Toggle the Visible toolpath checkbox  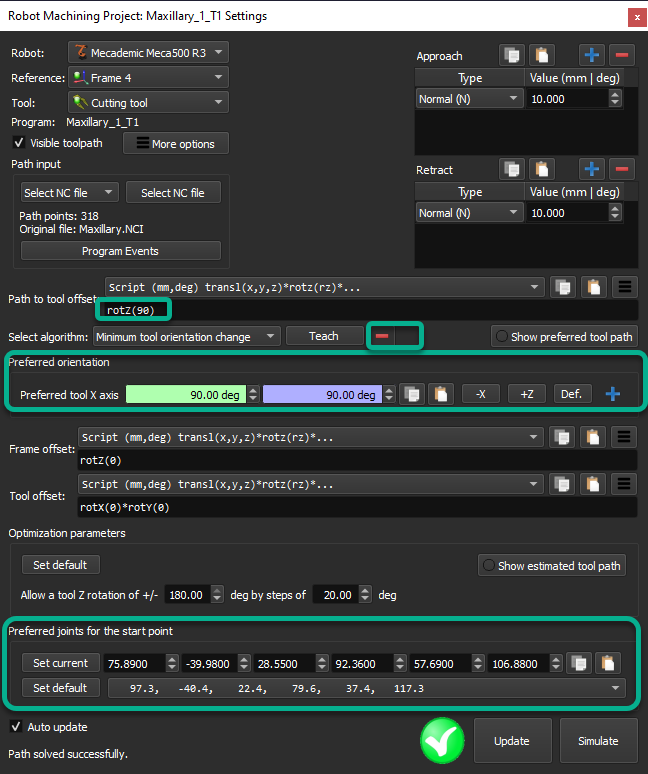tap(18, 143)
